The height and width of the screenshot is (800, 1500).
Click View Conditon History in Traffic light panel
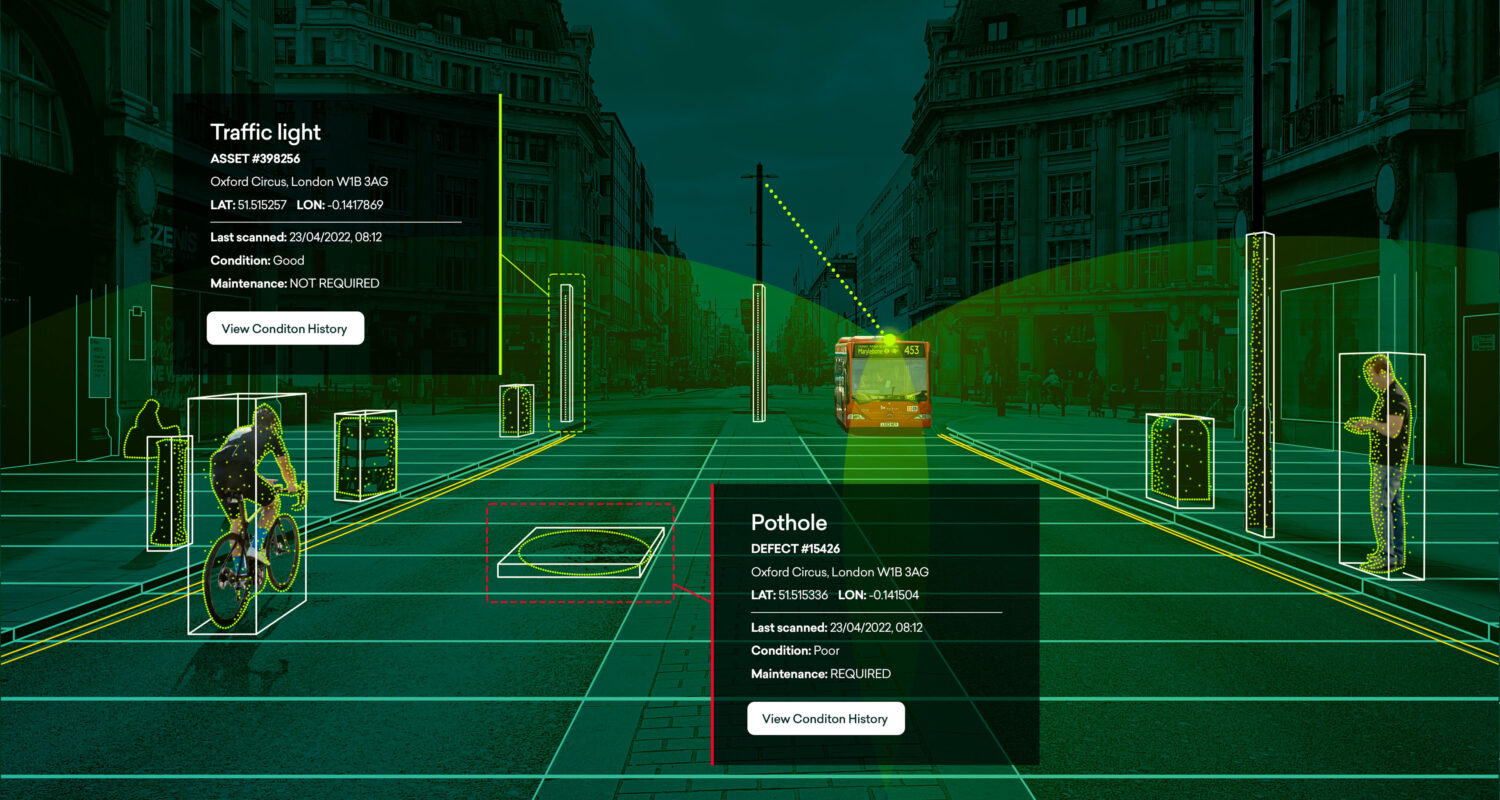click(x=285, y=328)
